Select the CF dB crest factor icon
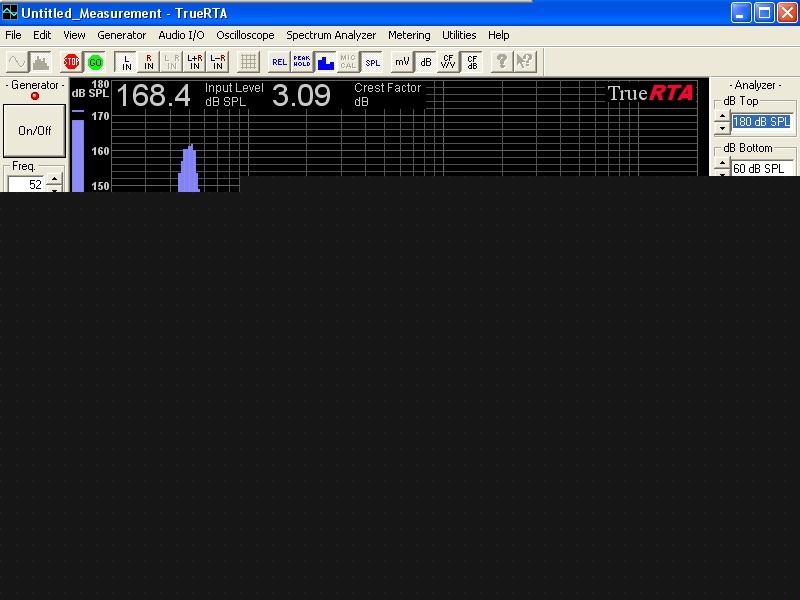This screenshot has width=800, height=600. (x=472, y=62)
